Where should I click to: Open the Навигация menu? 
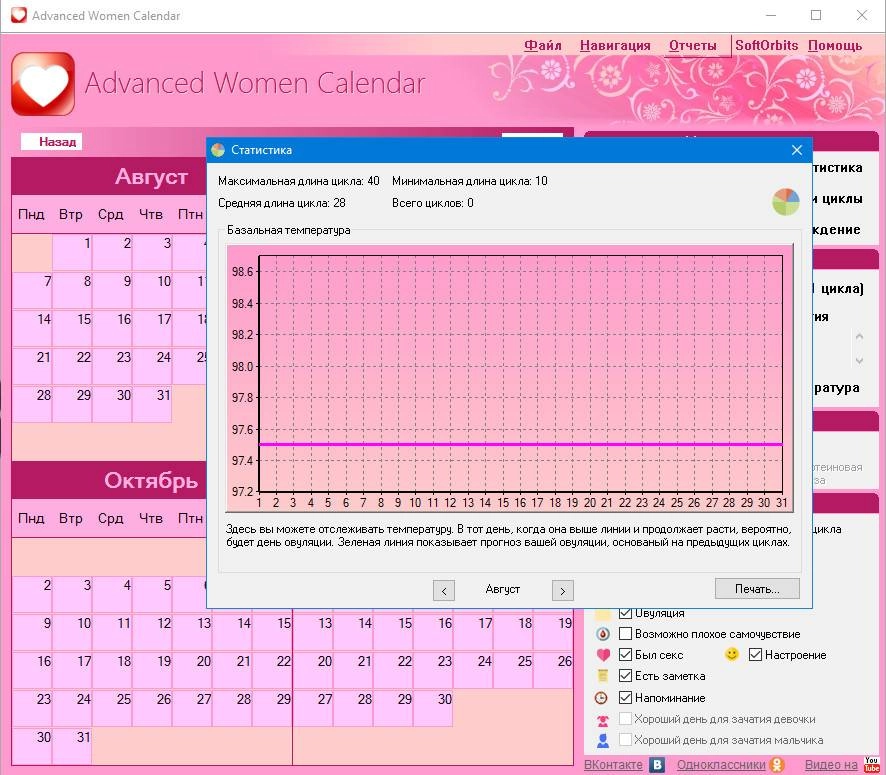pos(615,45)
